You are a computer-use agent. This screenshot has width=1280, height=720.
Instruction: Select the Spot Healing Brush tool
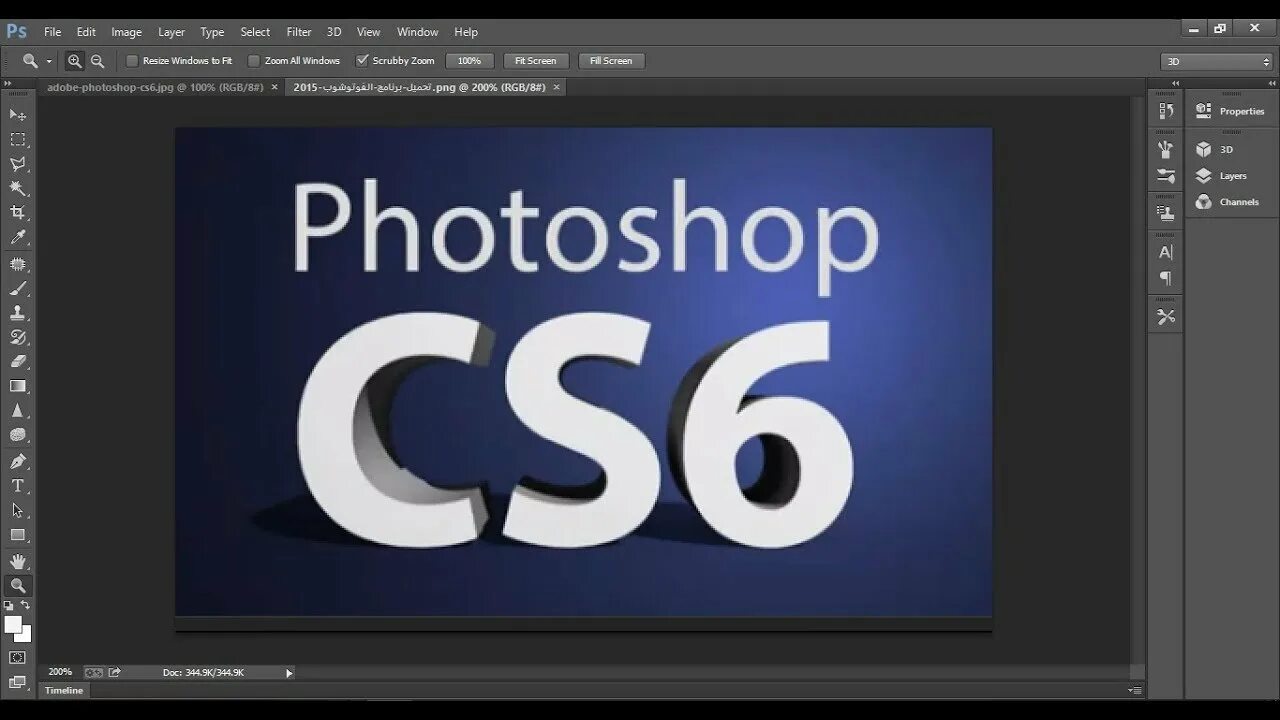(x=18, y=264)
